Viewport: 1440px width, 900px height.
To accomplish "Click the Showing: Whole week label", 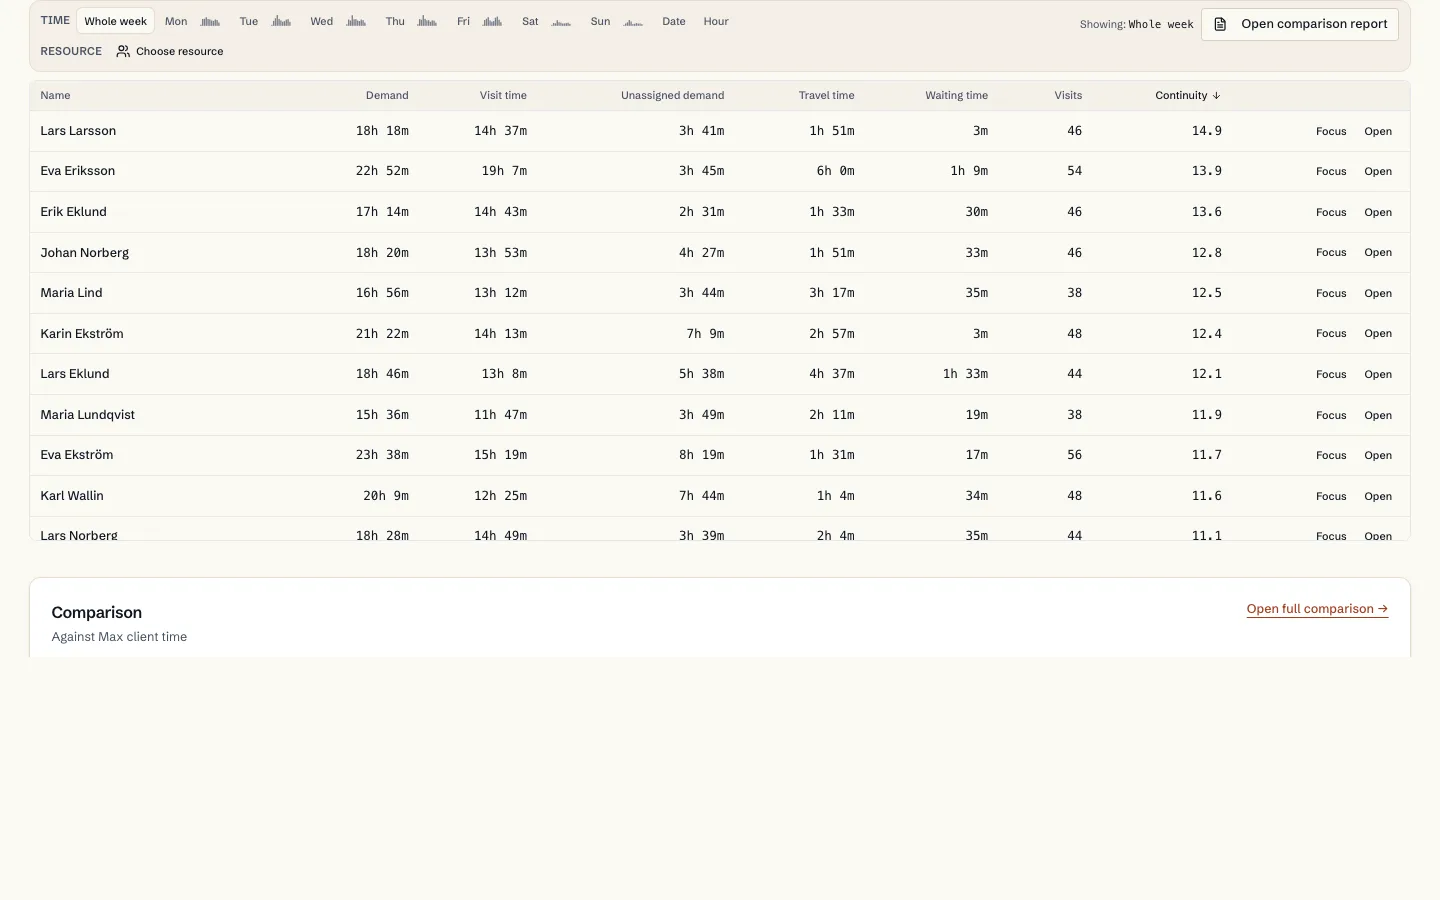I will click(1136, 24).
